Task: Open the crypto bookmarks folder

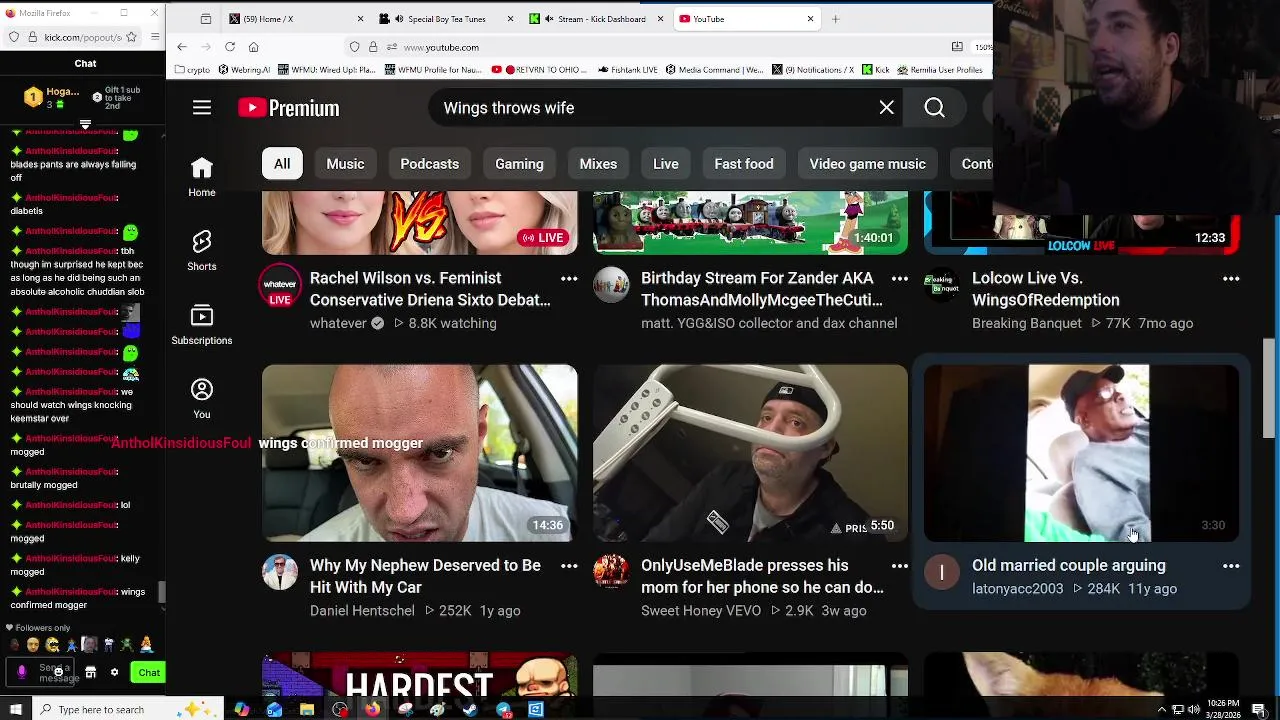Action: click(192, 70)
